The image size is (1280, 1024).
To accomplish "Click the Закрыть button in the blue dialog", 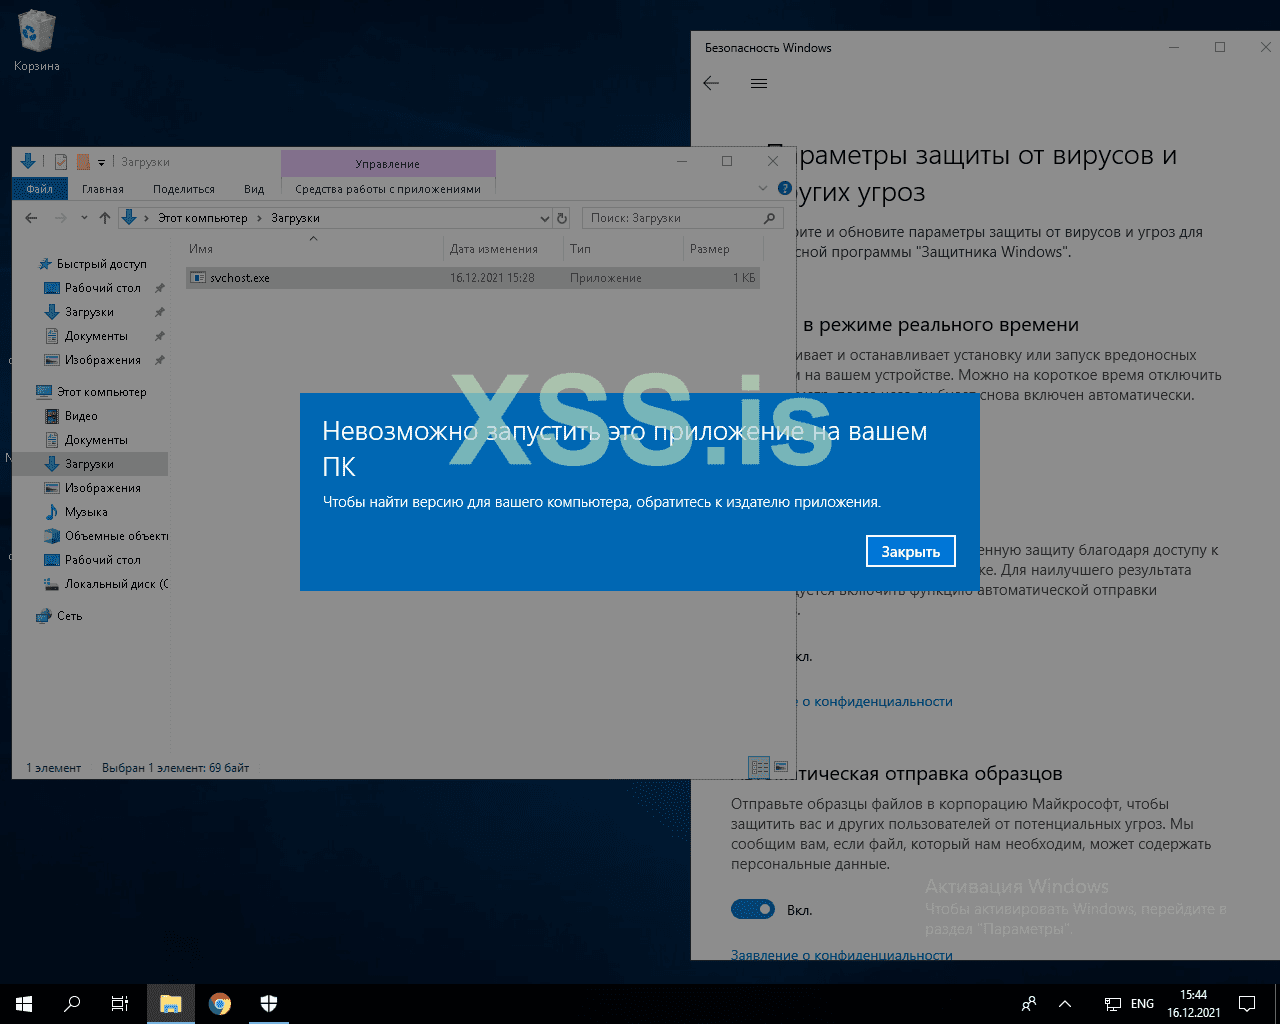I will pos(910,551).
